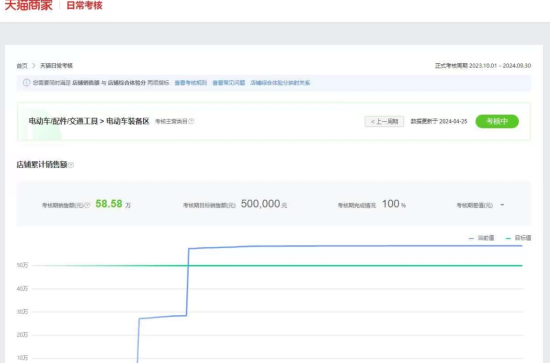Go to the previous period with 上一周期
This screenshot has height=363, width=550.
[x=384, y=121]
